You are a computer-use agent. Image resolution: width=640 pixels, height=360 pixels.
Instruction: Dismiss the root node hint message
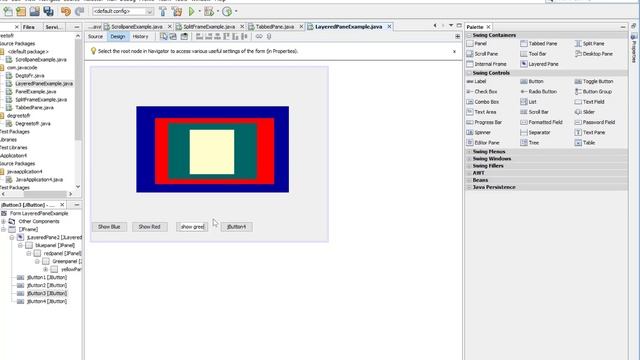454,51
